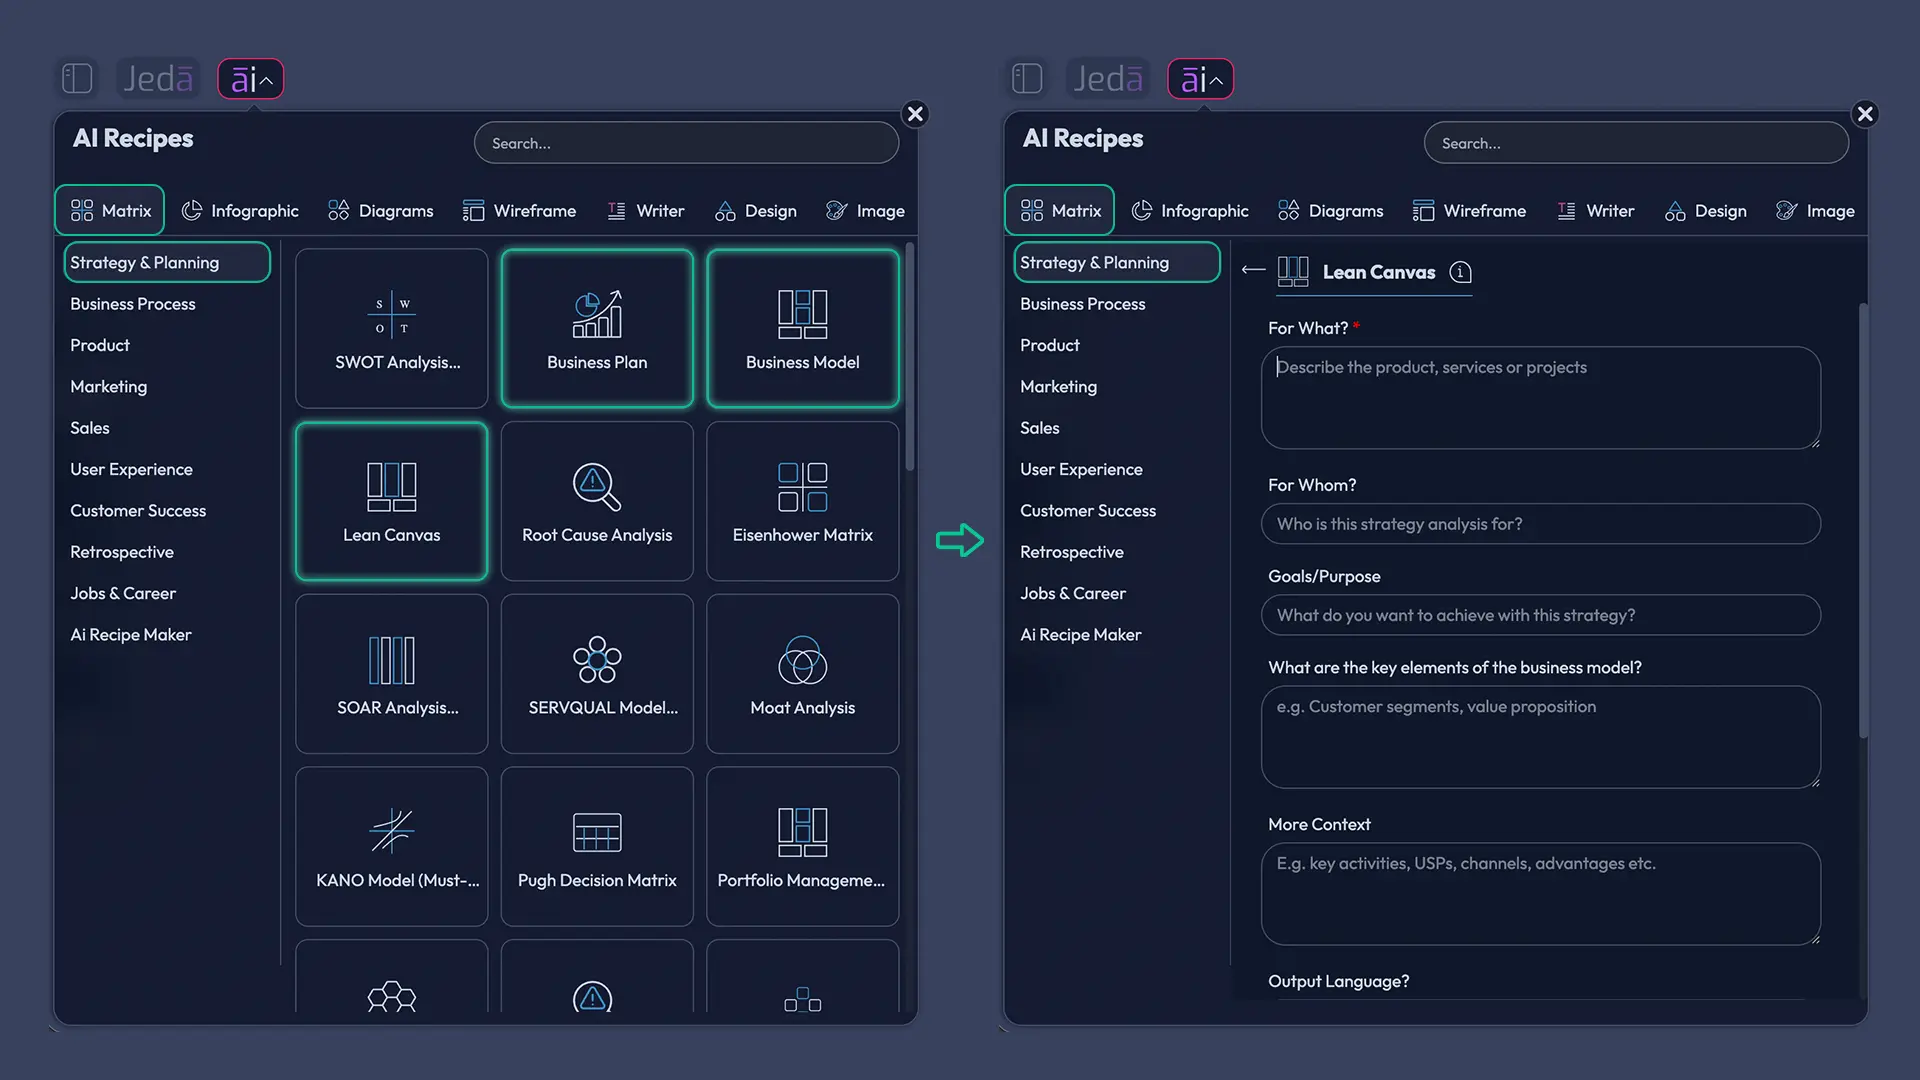The image size is (1920, 1080).
Task: Click the For Whom input field
Action: pos(1541,524)
